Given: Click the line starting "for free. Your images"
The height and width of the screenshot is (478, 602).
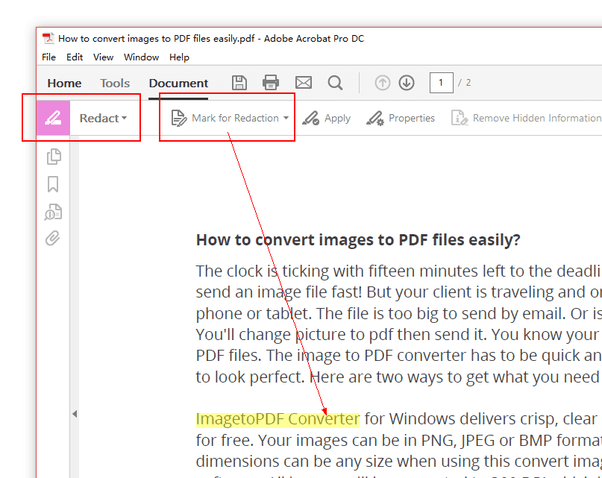Looking at the screenshot, I should click(x=399, y=440).
